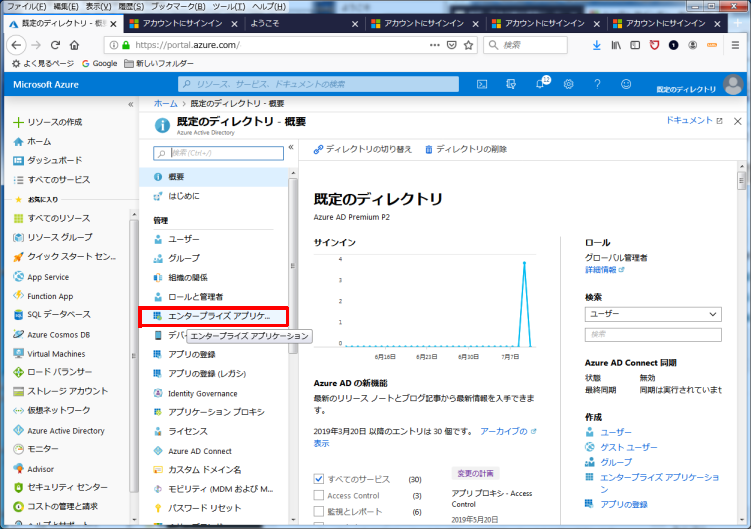The height and width of the screenshot is (529, 751).
Task: Toggle すべてのサービス checkbox
Action: click(319, 479)
